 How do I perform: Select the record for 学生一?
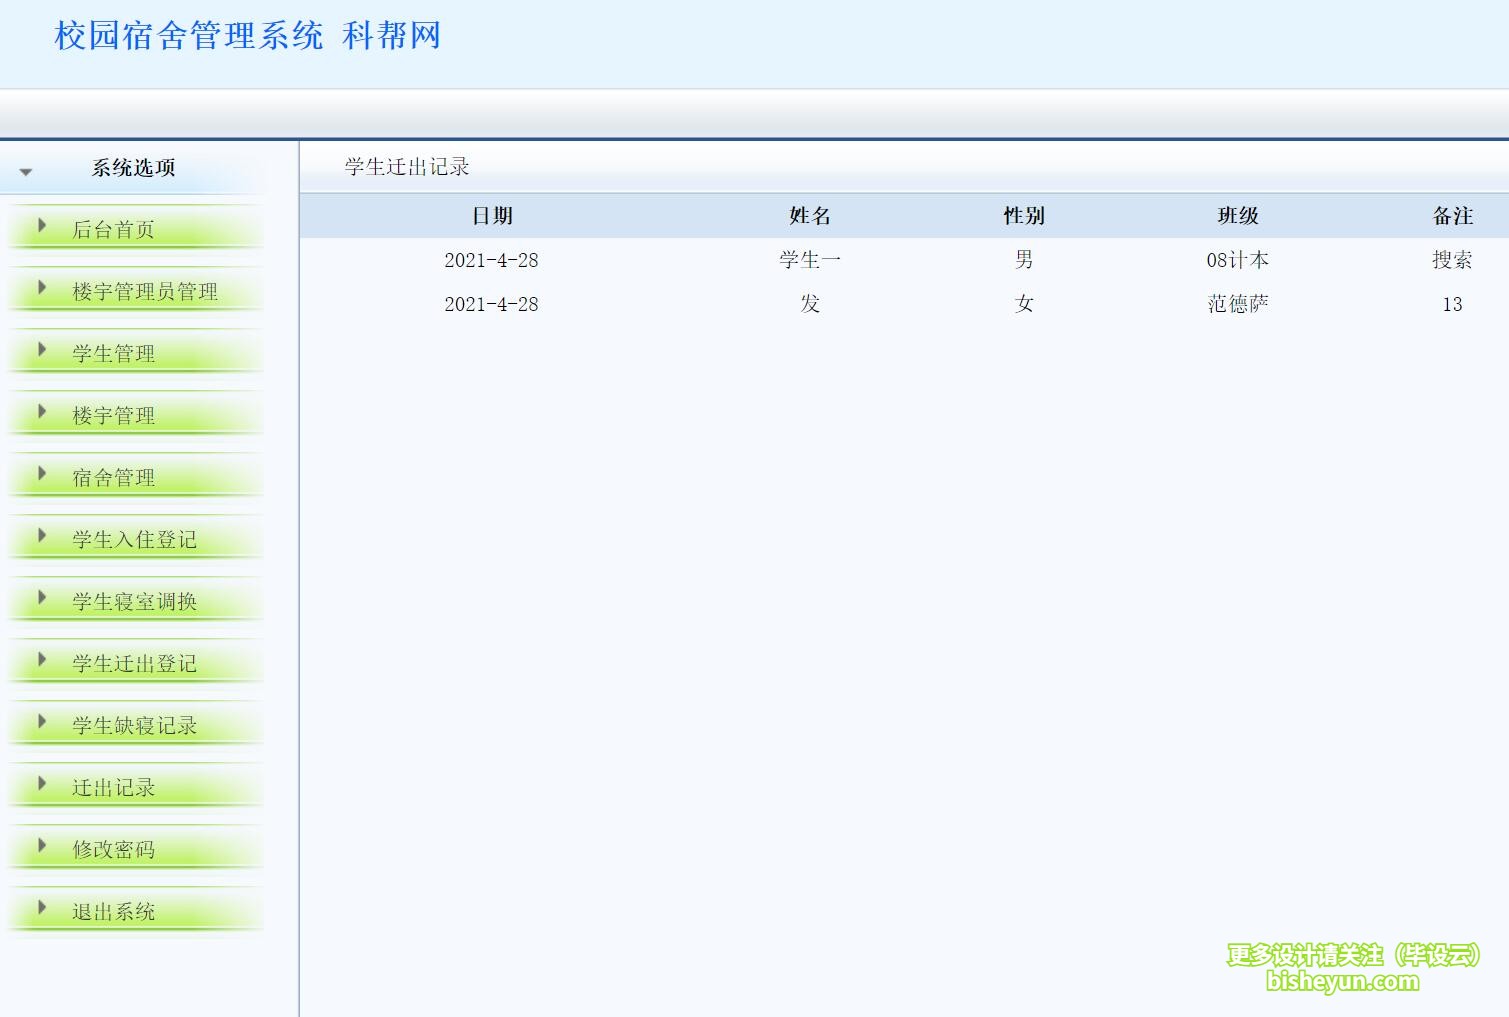(x=808, y=259)
